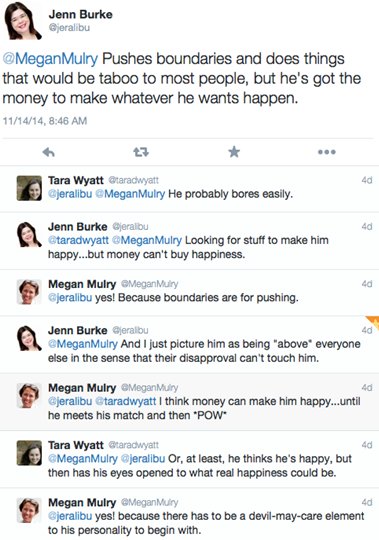The height and width of the screenshot is (540, 379).
Task: Favorite the tweet with the star
Action: [x=234, y=152]
